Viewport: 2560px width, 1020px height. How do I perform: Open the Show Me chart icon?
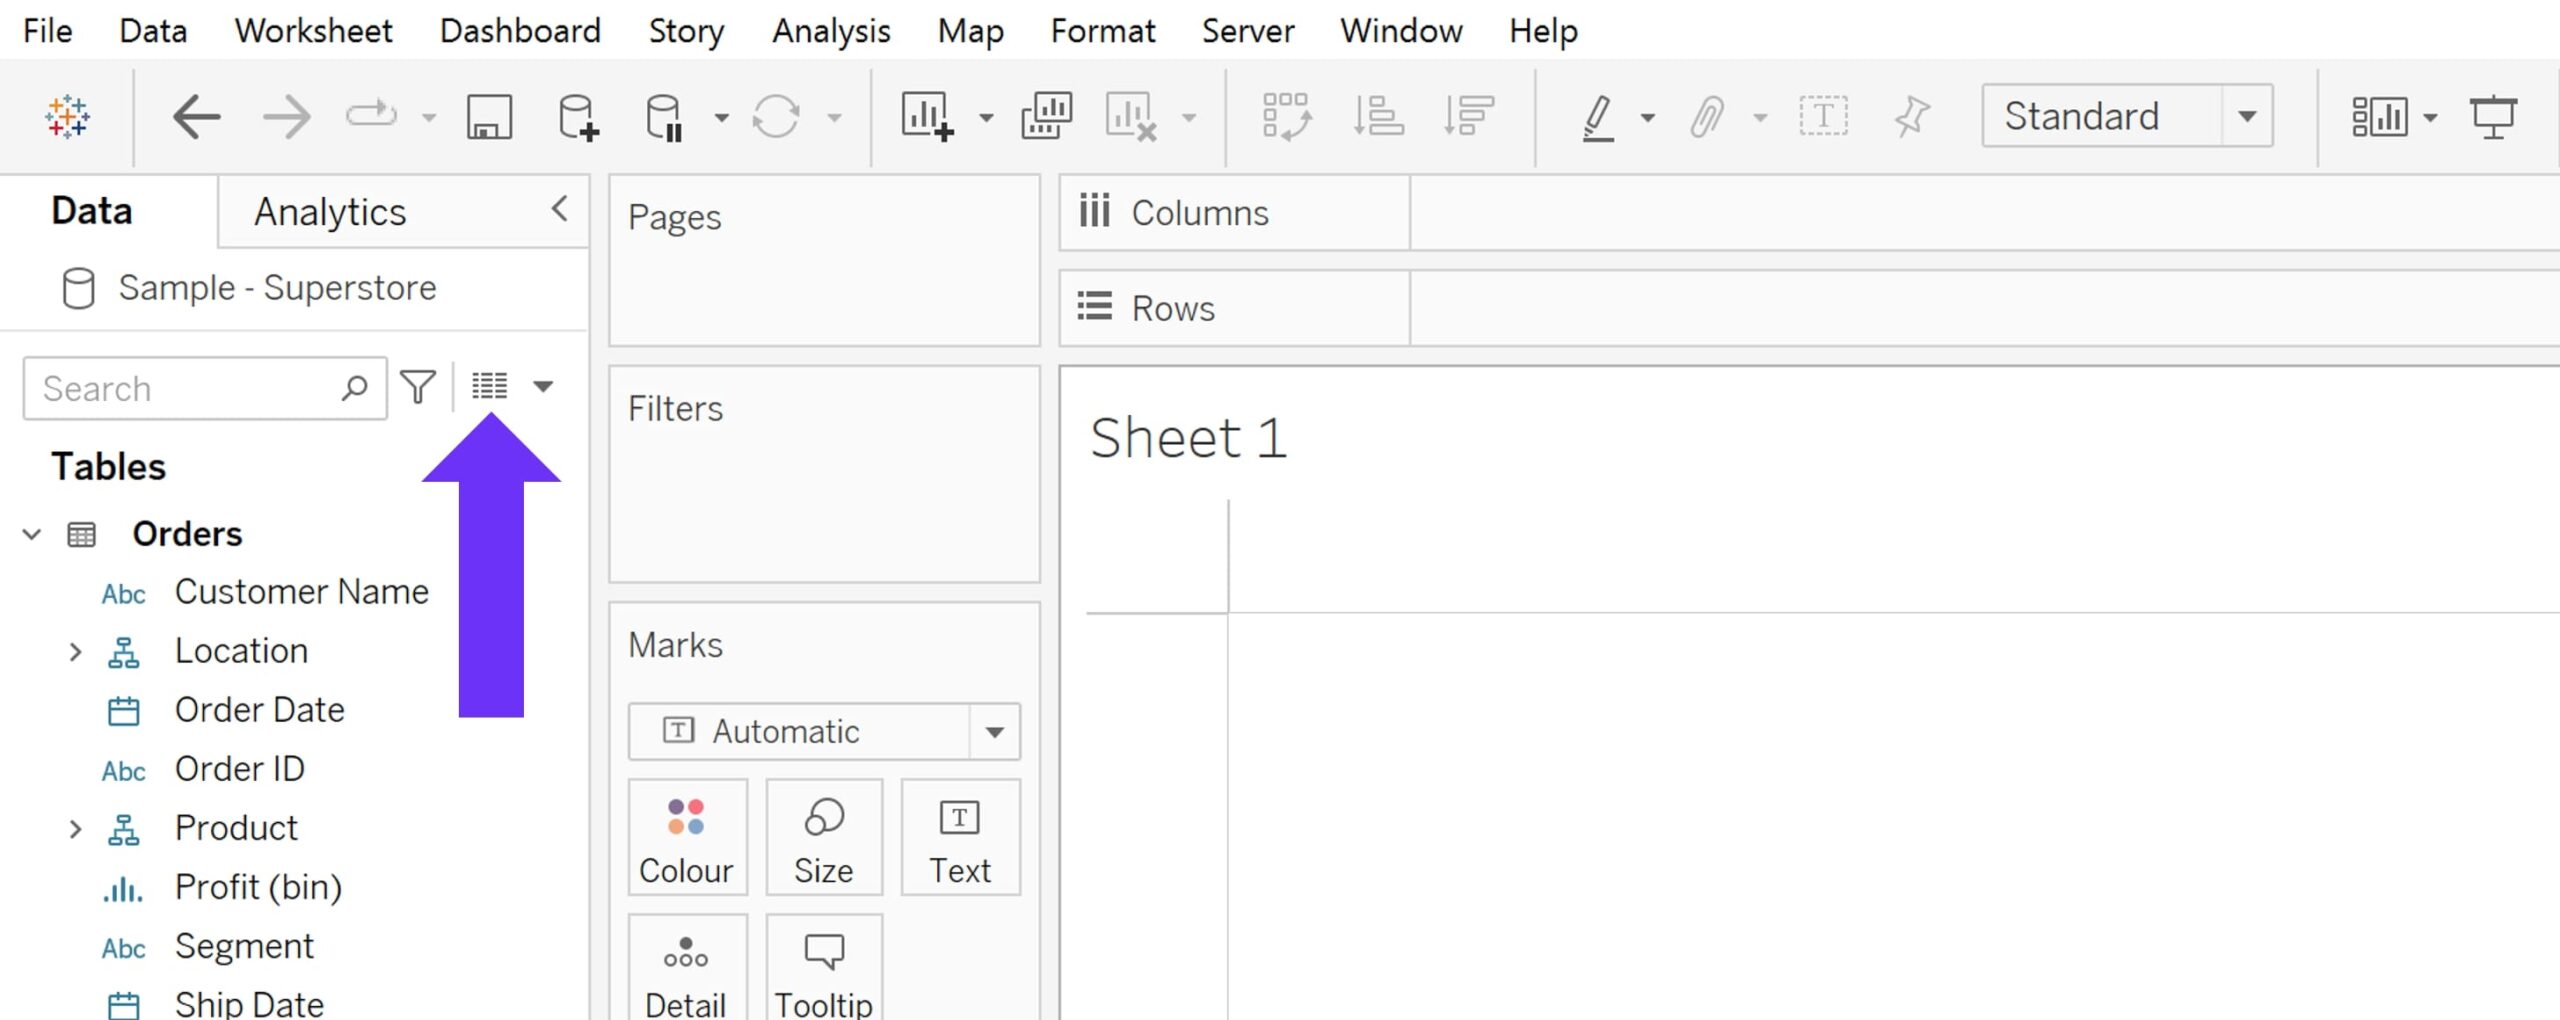click(x=2380, y=117)
